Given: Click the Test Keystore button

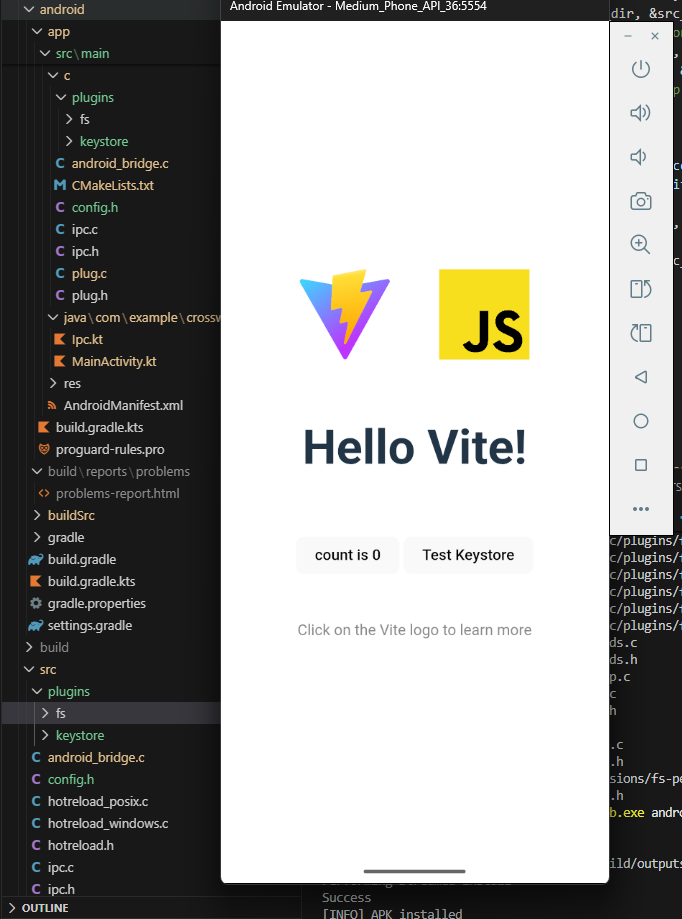Looking at the screenshot, I should coord(468,554).
